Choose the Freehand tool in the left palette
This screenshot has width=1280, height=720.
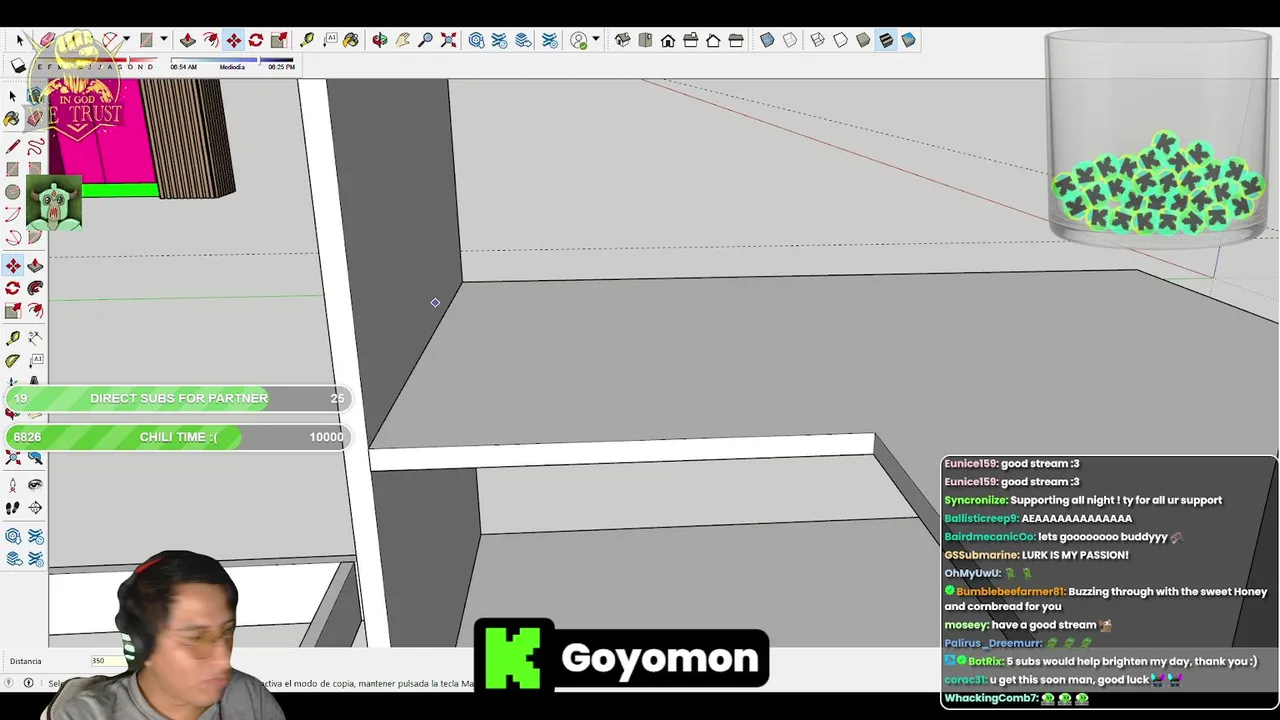click(x=35, y=147)
